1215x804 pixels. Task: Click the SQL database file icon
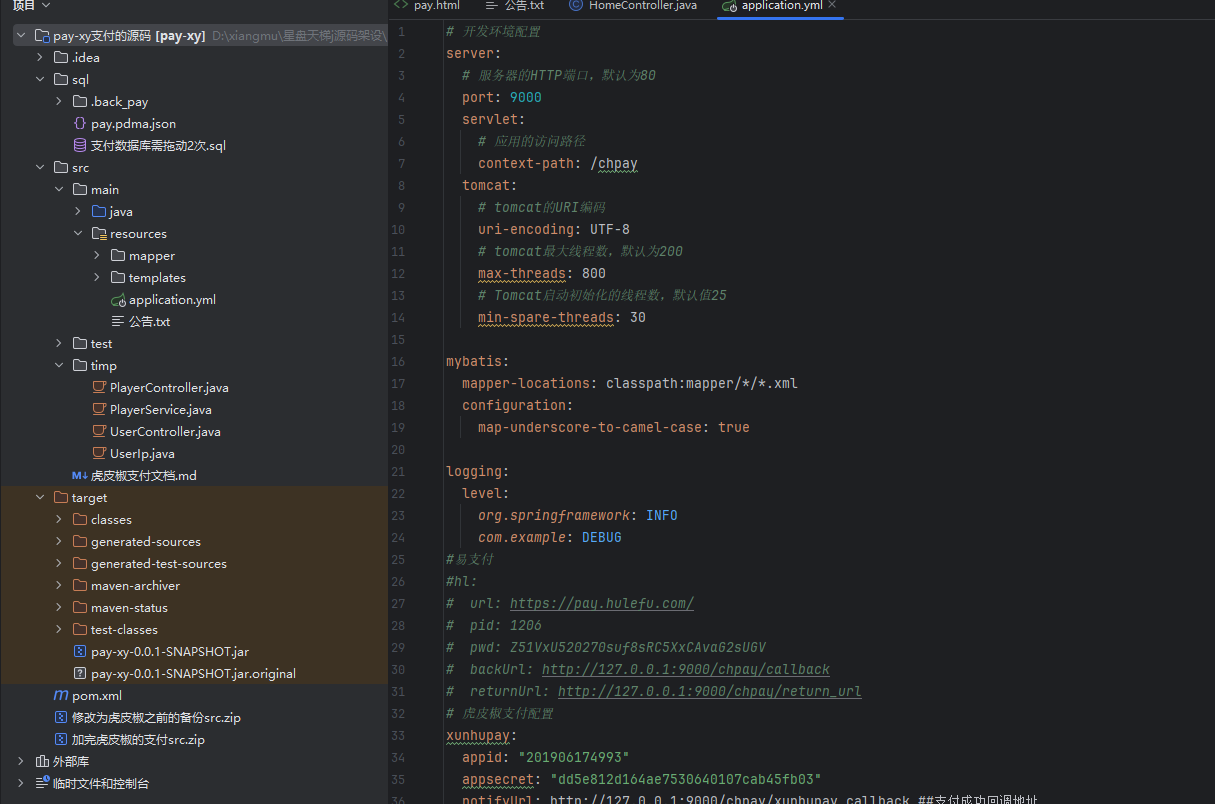click(80, 145)
